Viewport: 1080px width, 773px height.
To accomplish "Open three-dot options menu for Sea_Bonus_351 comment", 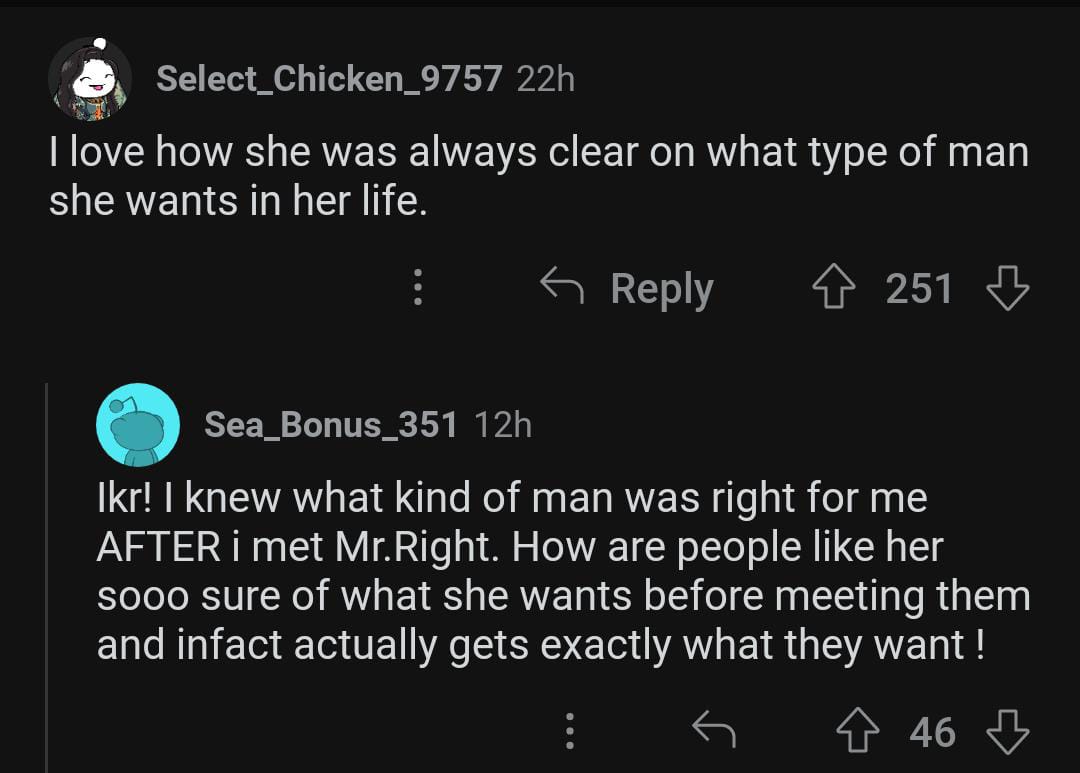I will (569, 732).
